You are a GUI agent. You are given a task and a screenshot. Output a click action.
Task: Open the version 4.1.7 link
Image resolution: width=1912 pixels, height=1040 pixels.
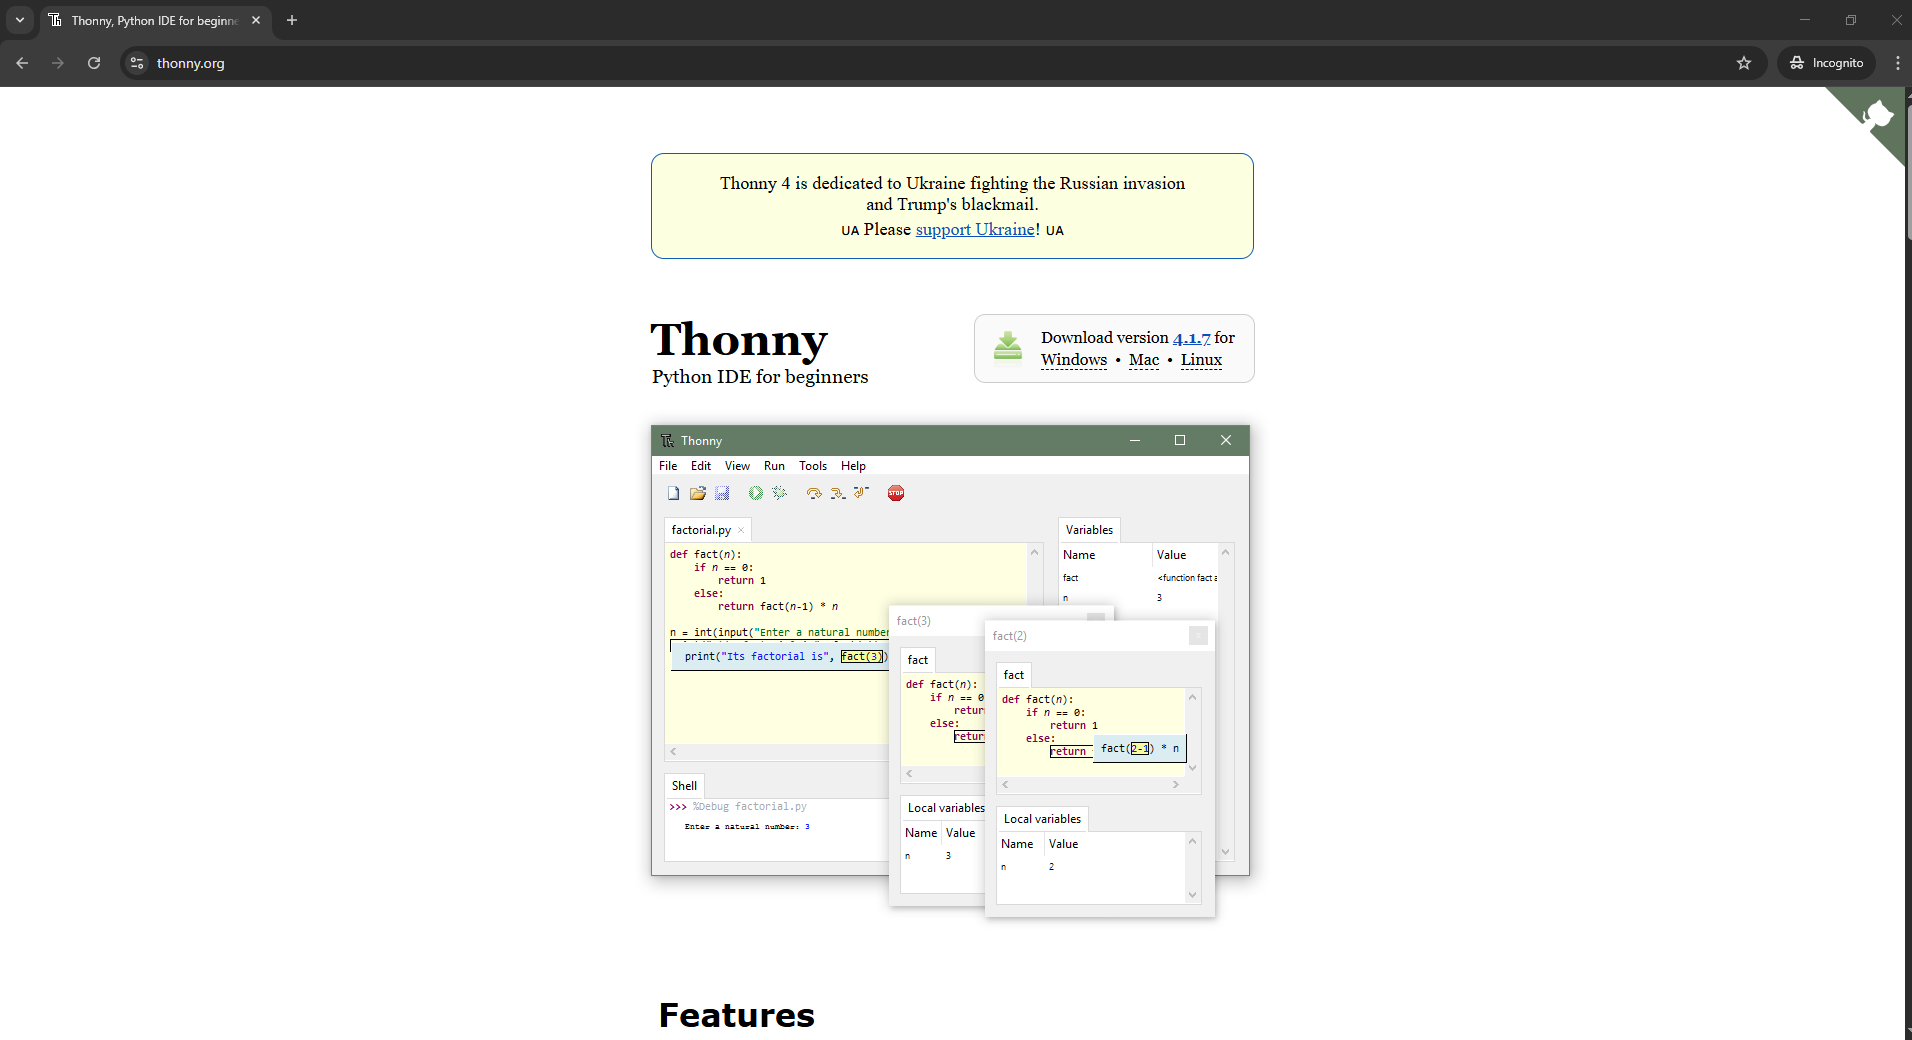(x=1191, y=338)
